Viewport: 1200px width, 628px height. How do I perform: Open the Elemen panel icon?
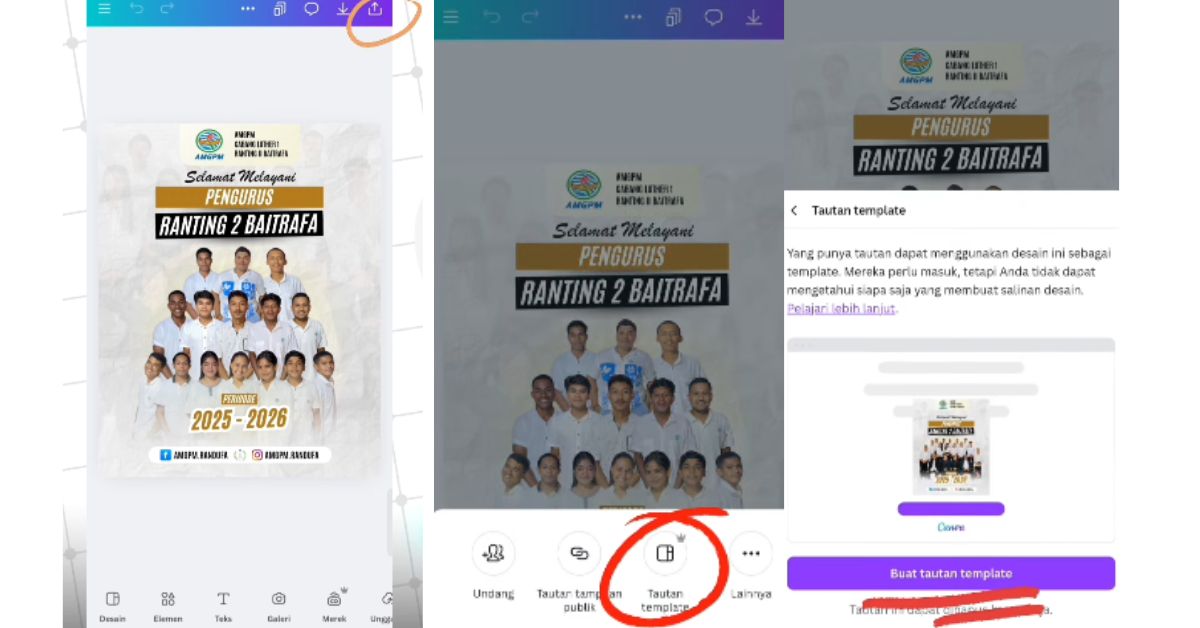(x=168, y=606)
